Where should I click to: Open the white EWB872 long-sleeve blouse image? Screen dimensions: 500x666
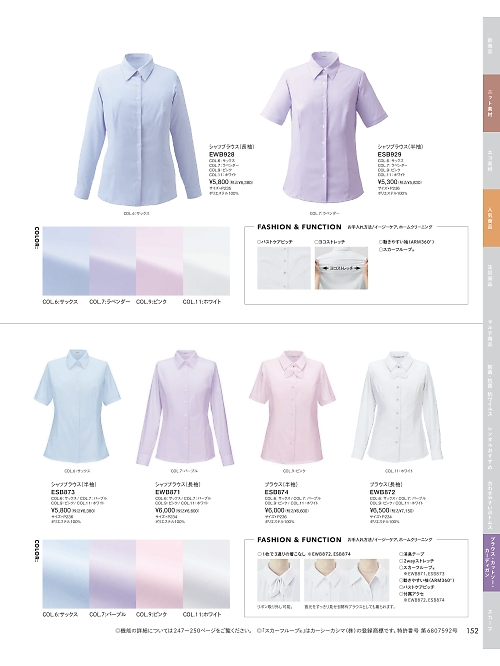(398, 408)
